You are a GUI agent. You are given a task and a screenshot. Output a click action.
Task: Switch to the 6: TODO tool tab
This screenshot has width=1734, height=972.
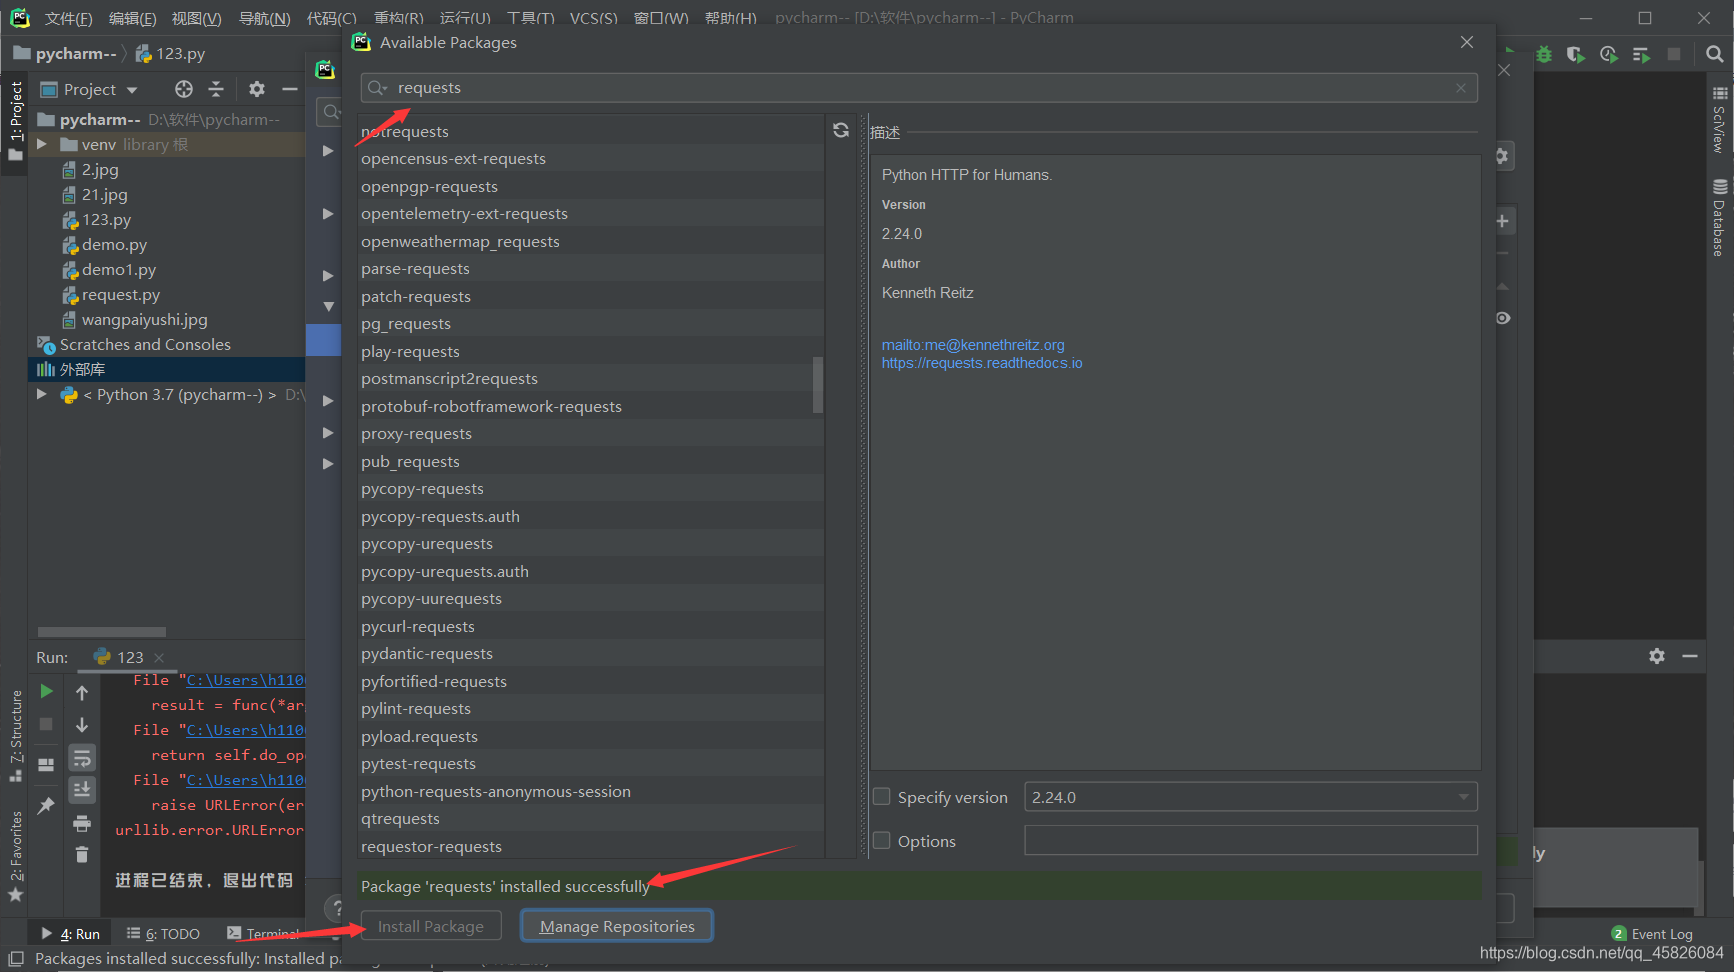163,933
